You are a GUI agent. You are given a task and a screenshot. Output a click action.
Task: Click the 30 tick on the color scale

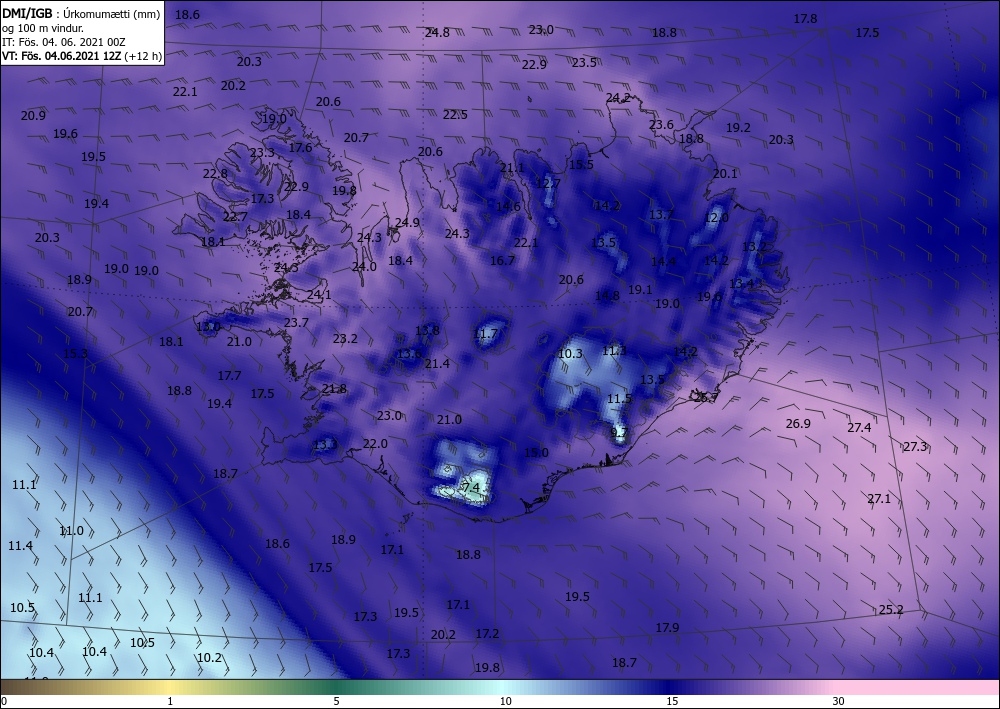[839, 701]
